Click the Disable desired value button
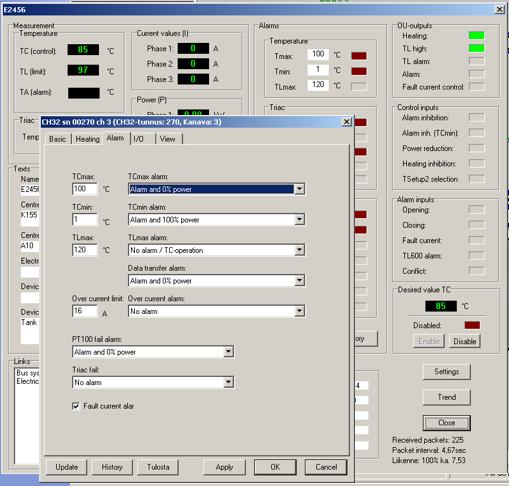The width and height of the screenshot is (509, 486). pos(465,341)
